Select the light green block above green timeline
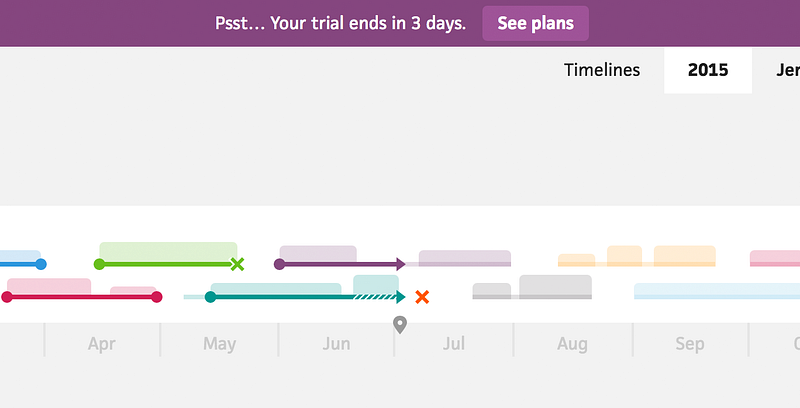The width and height of the screenshot is (800, 408). [168, 251]
